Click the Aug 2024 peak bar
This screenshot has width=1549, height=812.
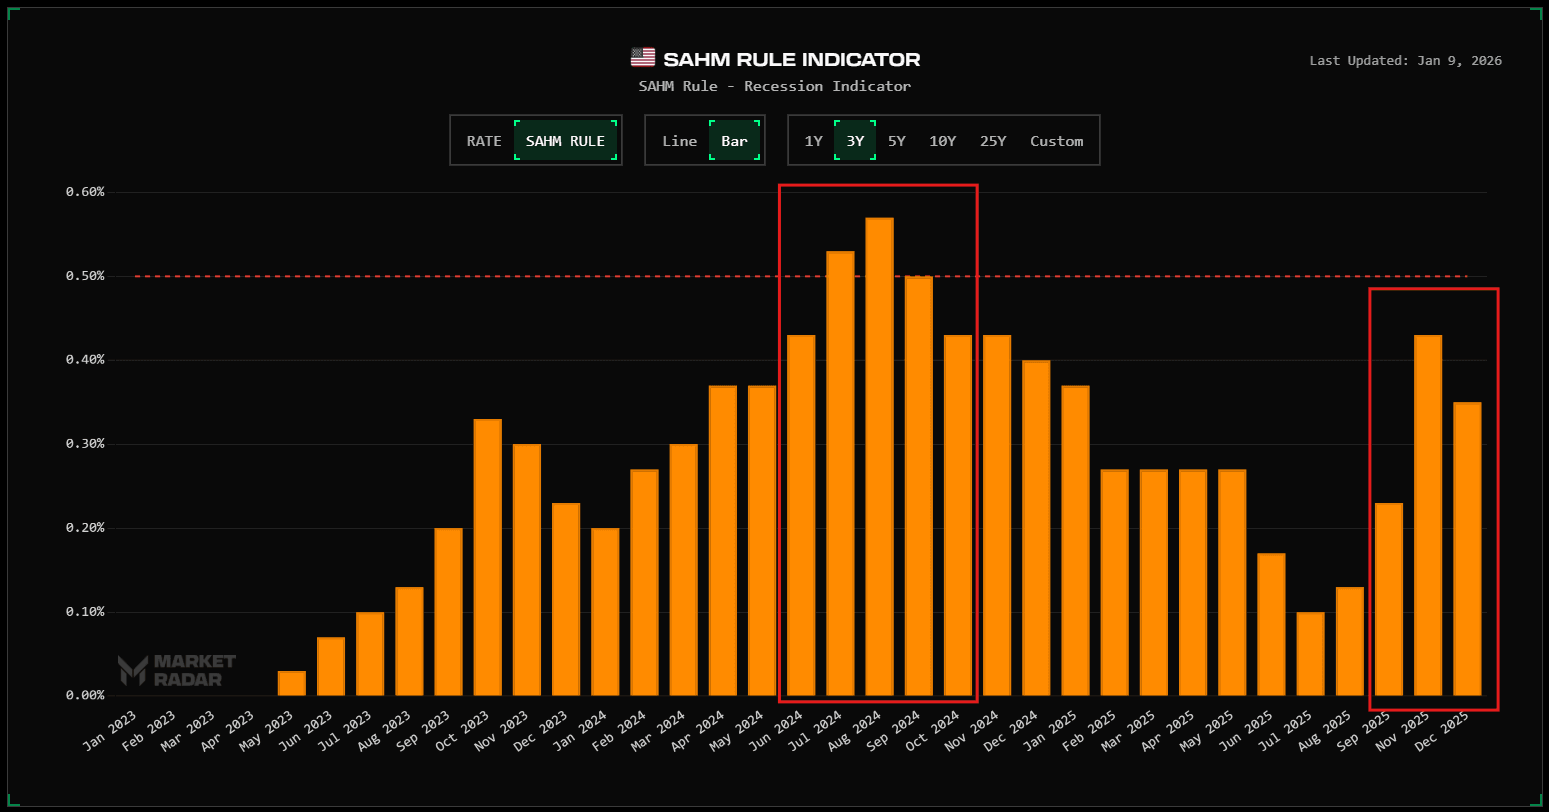click(879, 456)
